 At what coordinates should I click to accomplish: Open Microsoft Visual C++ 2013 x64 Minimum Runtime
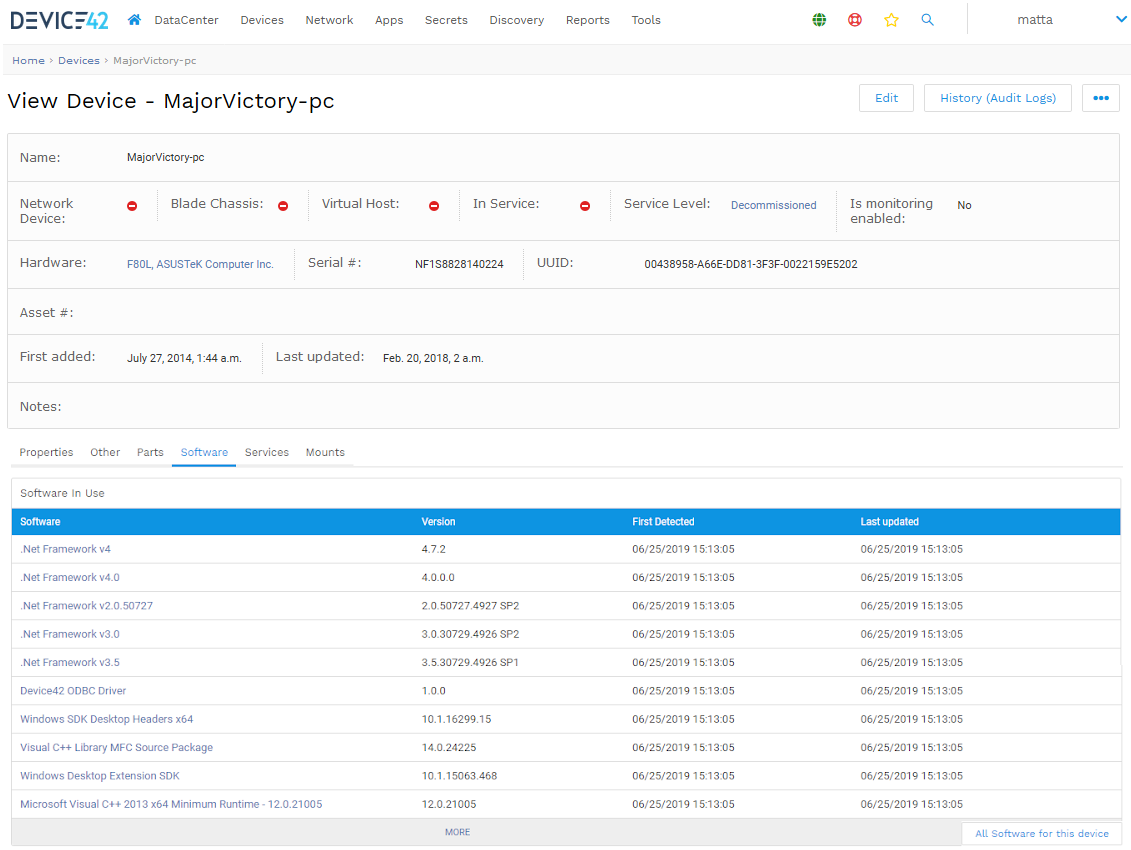coord(171,805)
